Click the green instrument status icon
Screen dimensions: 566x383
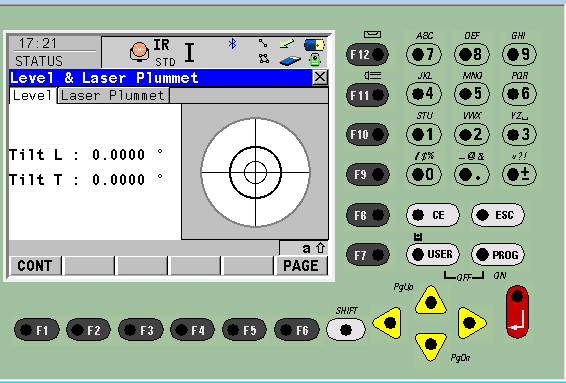(315, 60)
